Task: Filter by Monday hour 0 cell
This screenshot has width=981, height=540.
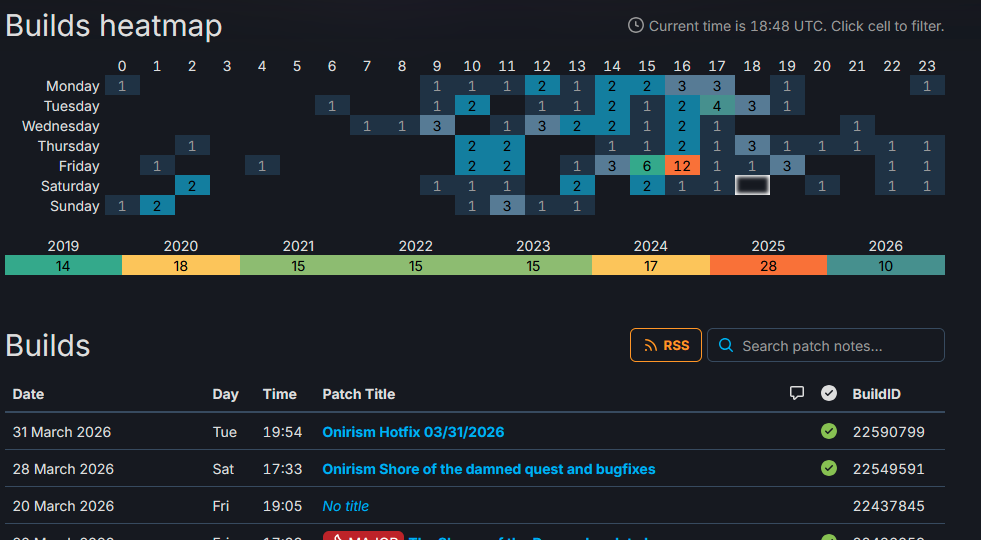Action: 122,86
